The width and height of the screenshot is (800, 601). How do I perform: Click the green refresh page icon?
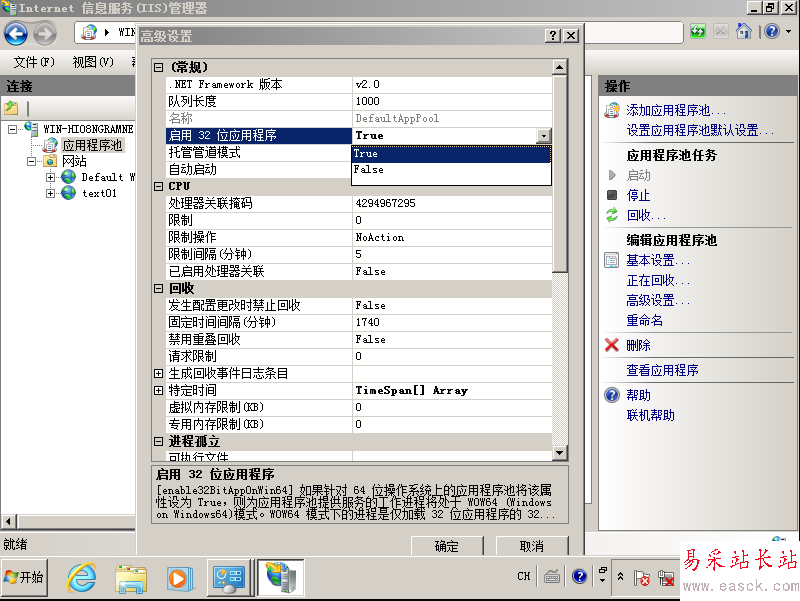click(x=697, y=32)
